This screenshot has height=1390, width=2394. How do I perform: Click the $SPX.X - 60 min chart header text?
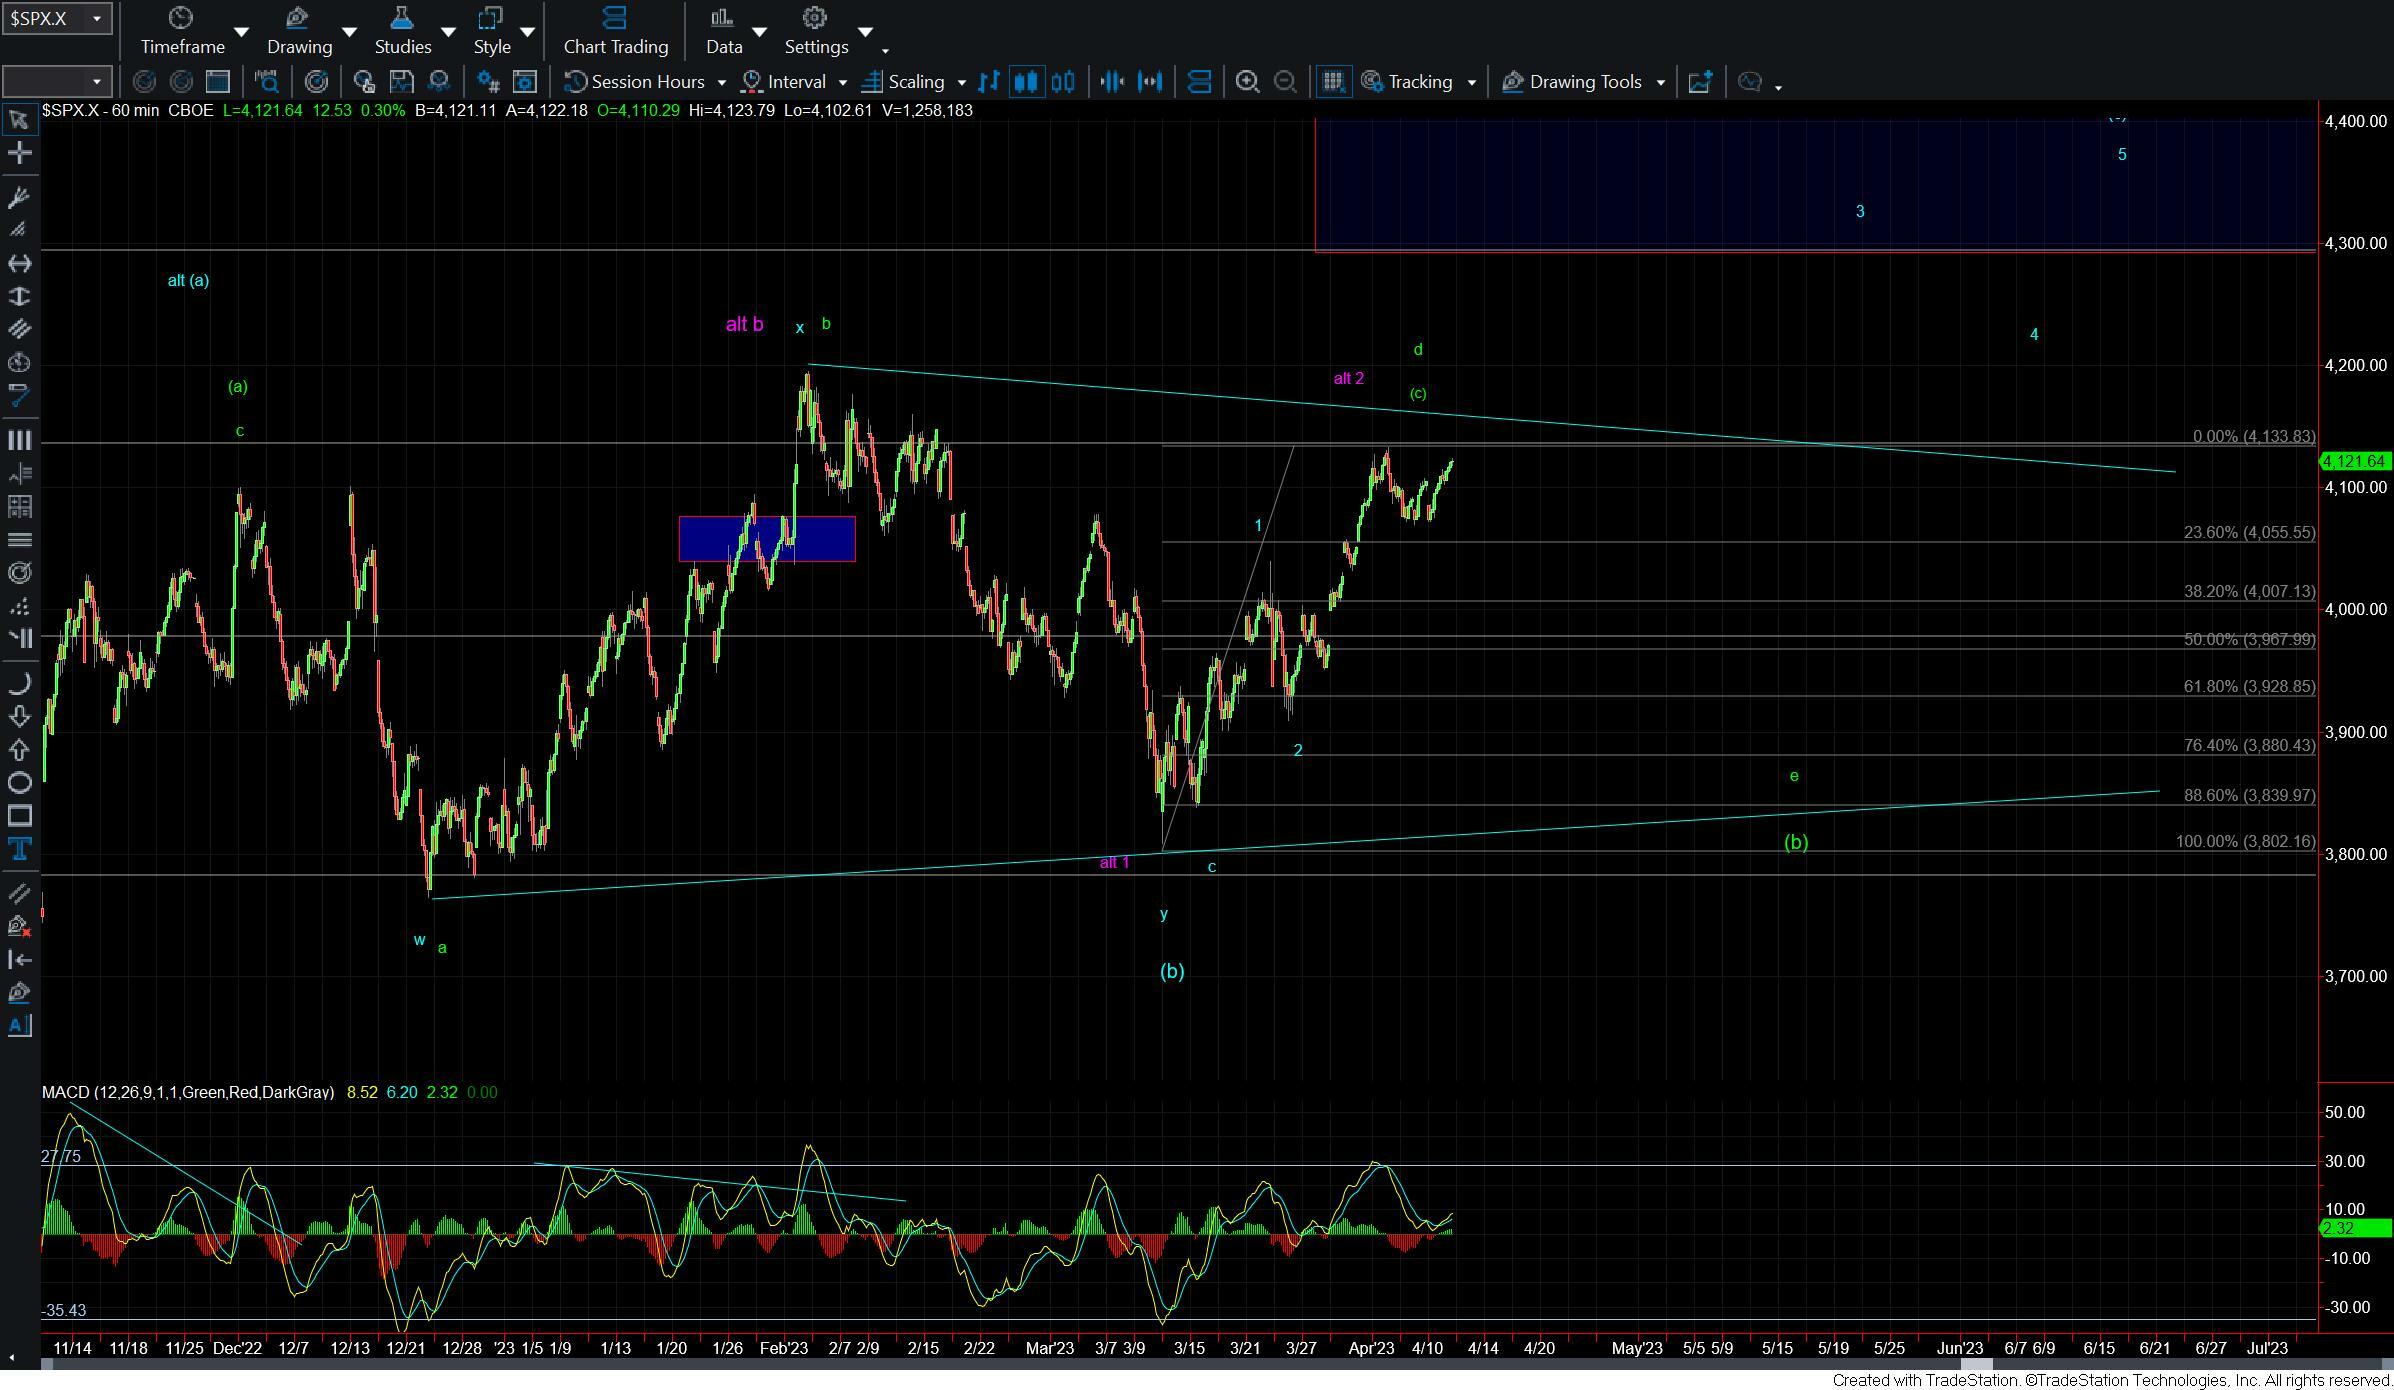(100, 110)
